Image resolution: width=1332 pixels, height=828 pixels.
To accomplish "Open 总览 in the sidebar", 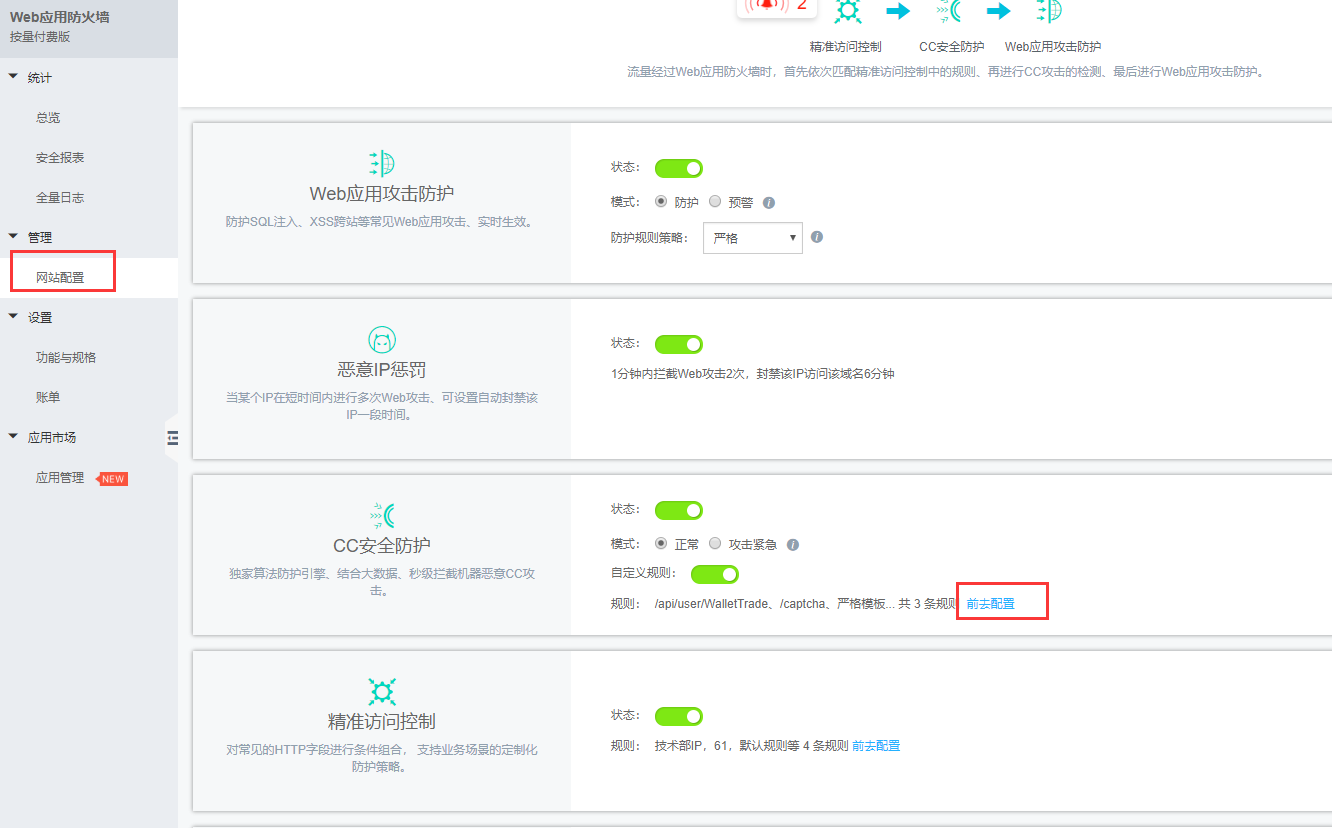I will 48,117.
